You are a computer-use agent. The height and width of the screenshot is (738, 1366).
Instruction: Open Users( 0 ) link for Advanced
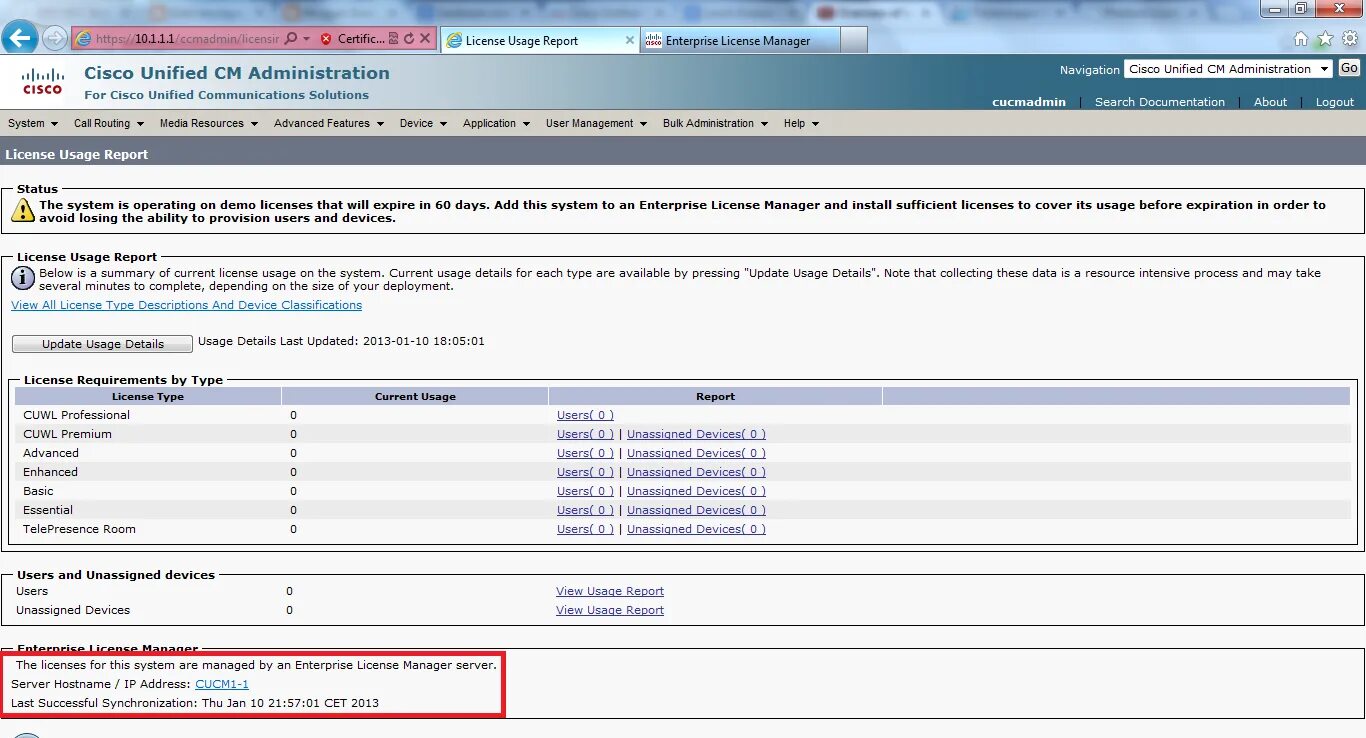pyautogui.click(x=585, y=453)
